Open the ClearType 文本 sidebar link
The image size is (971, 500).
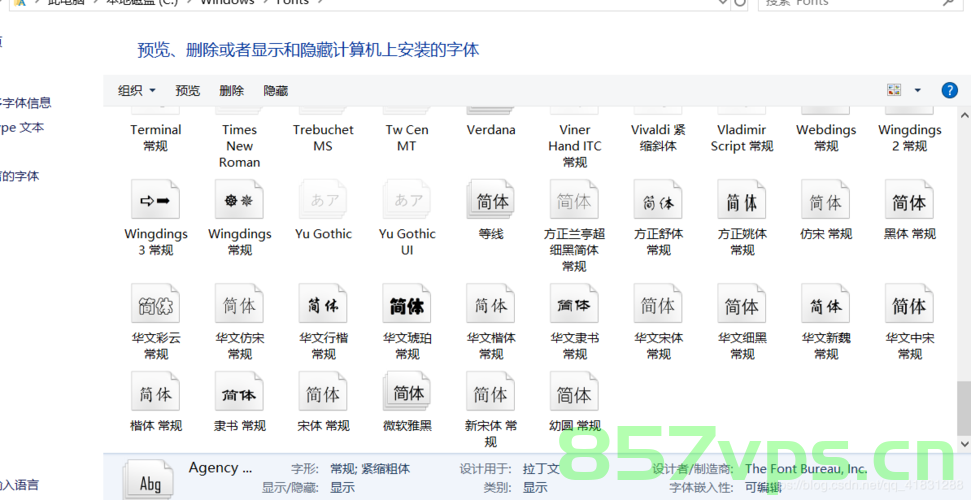pyautogui.click(x=22, y=128)
